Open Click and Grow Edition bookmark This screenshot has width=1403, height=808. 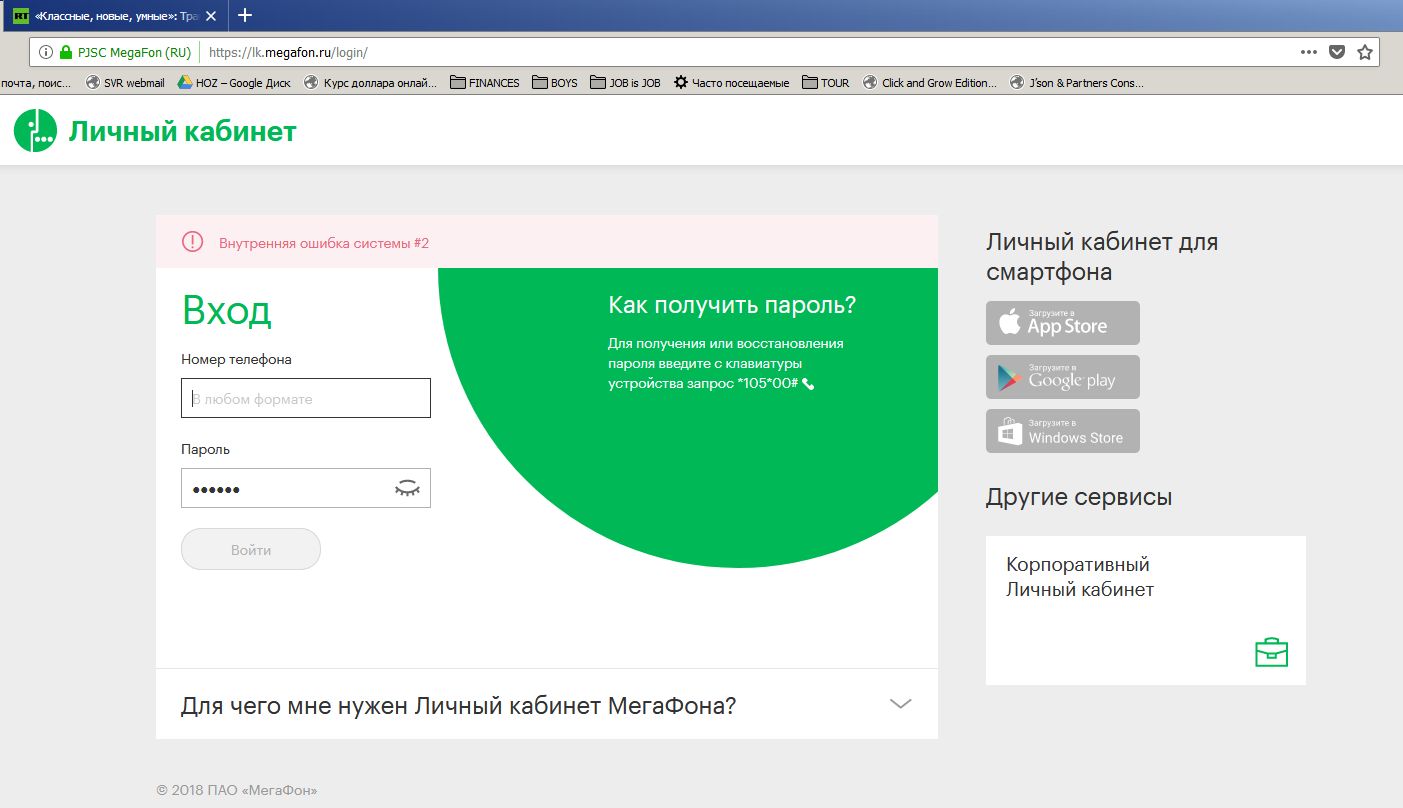(930, 83)
